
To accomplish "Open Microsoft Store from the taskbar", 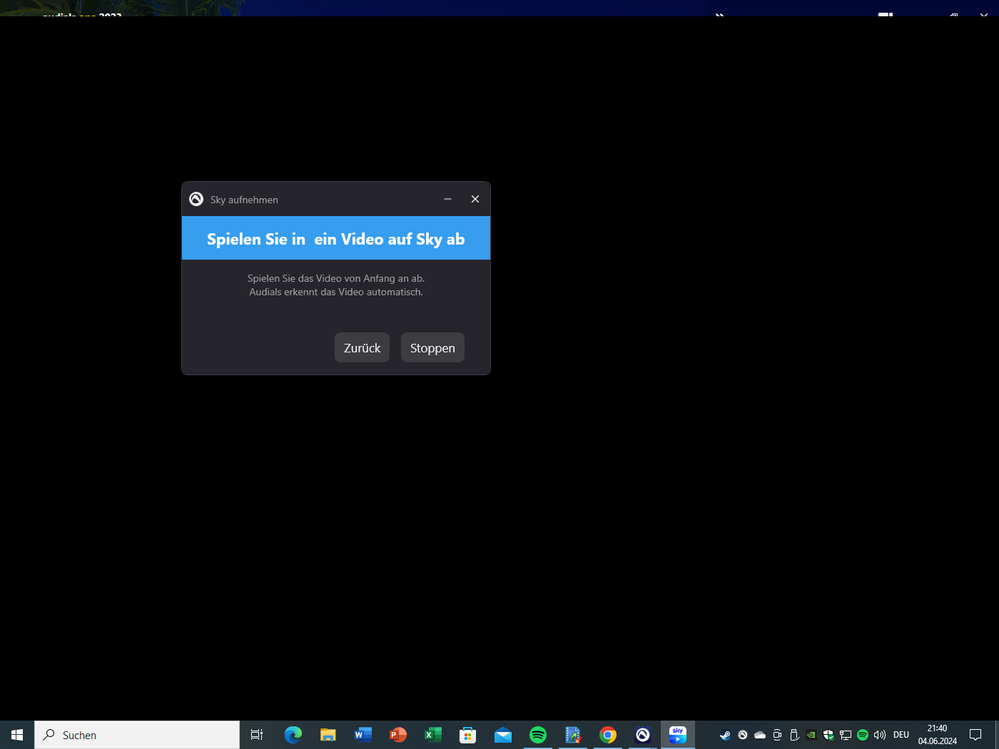I will pyautogui.click(x=468, y=735).
